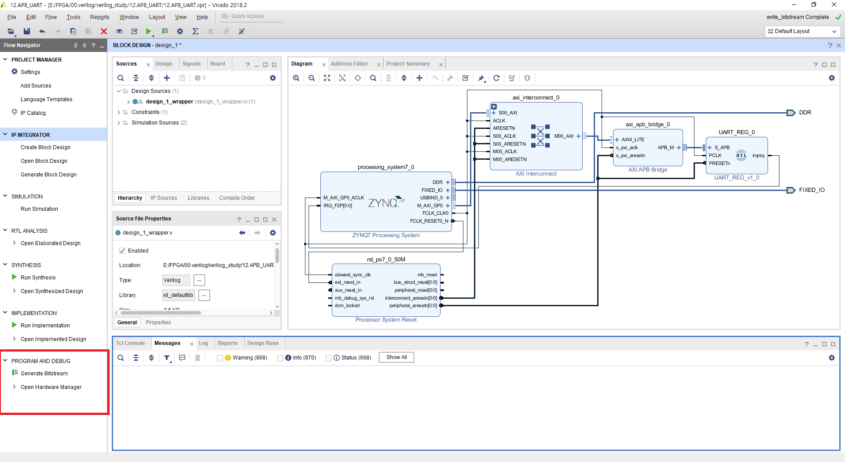
Task: Uncheck the Enabled checkbox in file properties
Action: point(122,251)
